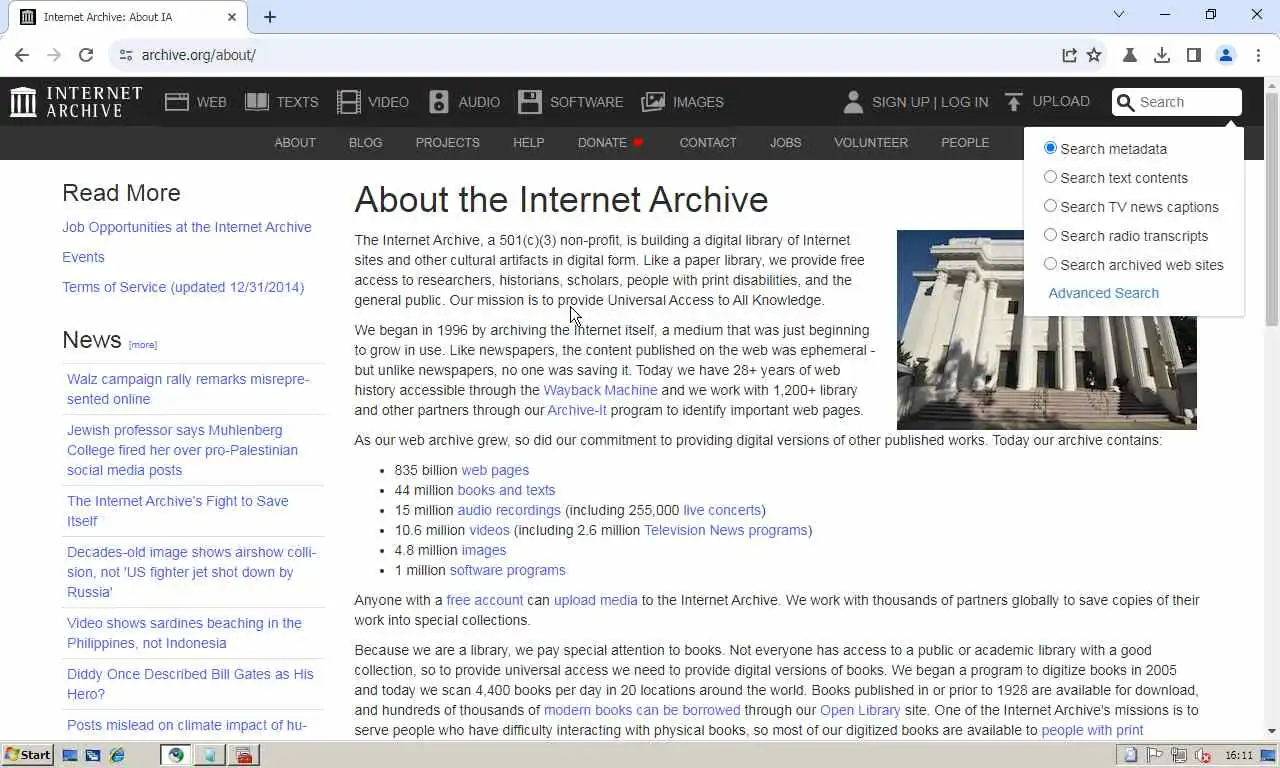Click the user avatar icon beside Sign Up
Screen dimensions: 1280x768
tap(853, 102)
